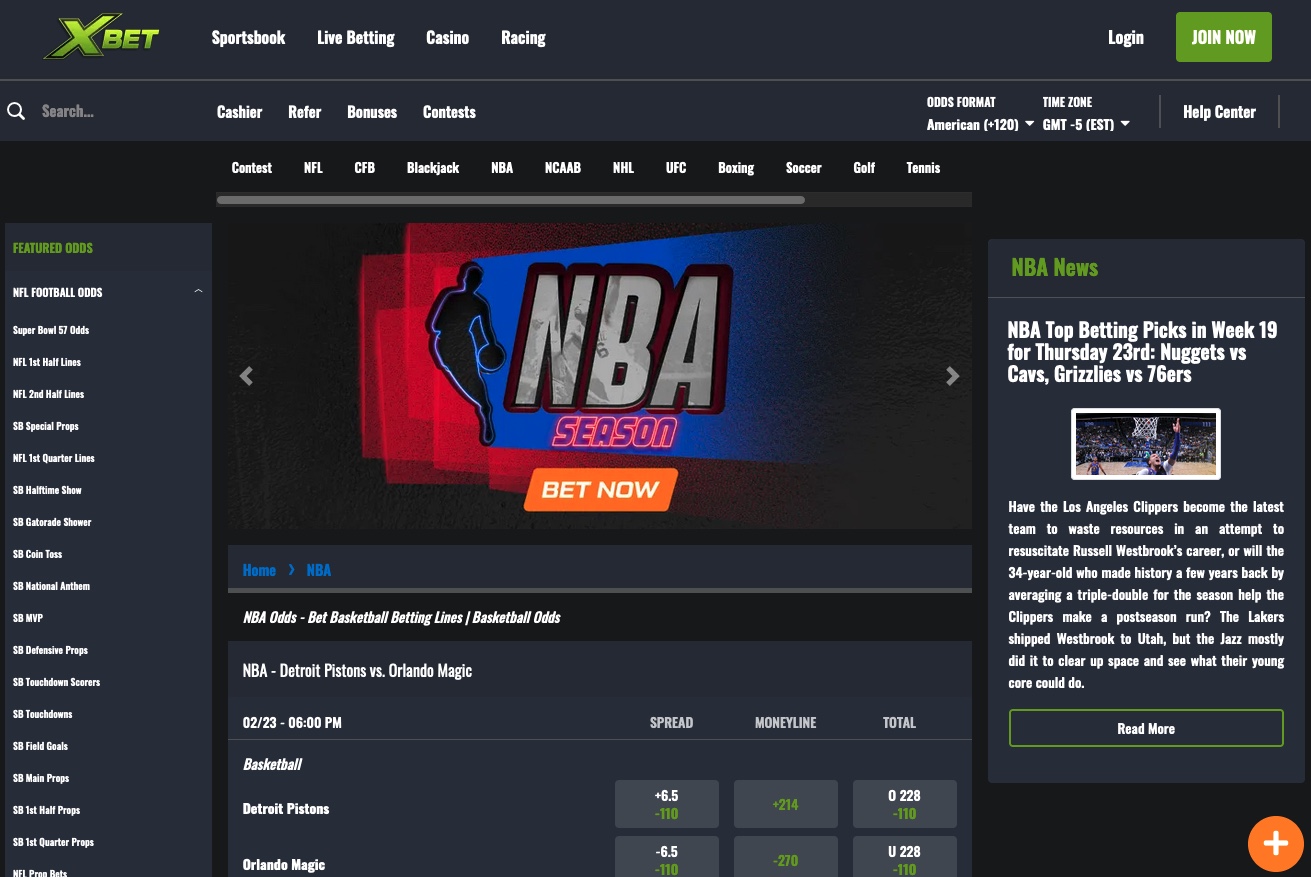Viewport: 1311px width, 877px height.
Task: Open the Refer page
Action: pos(304,111)
